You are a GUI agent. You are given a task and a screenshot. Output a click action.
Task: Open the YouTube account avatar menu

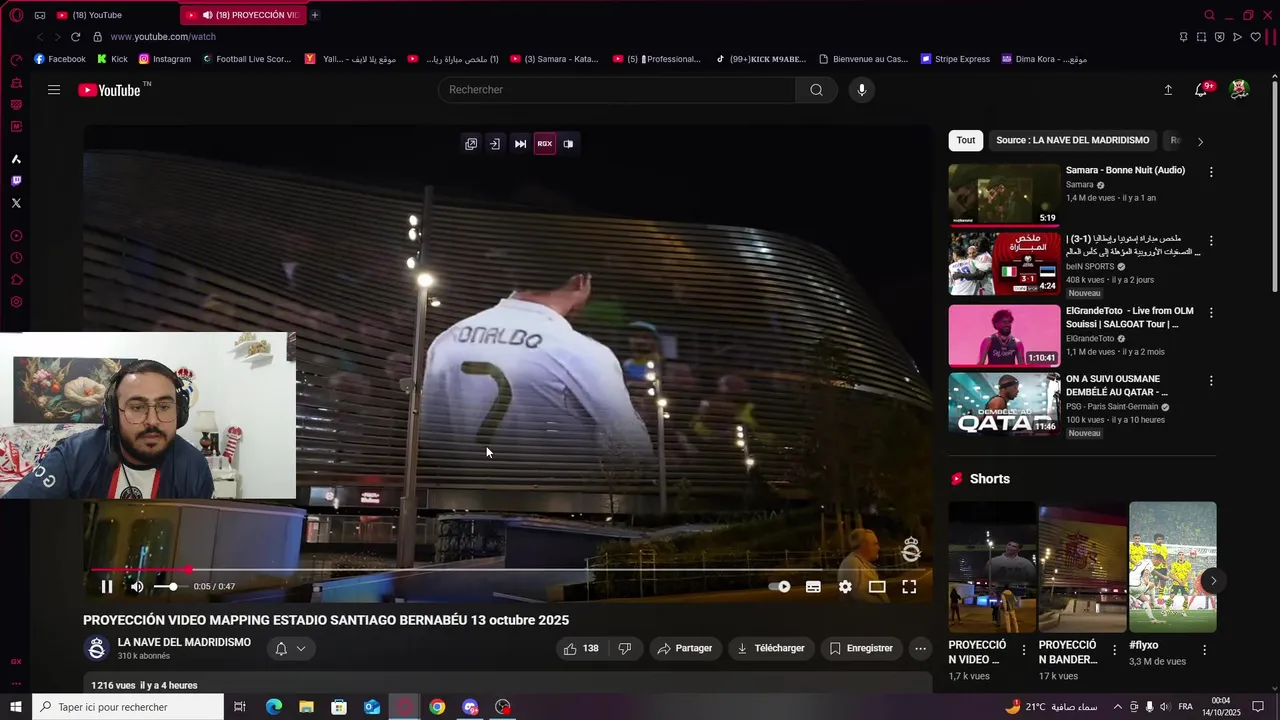1239,90
